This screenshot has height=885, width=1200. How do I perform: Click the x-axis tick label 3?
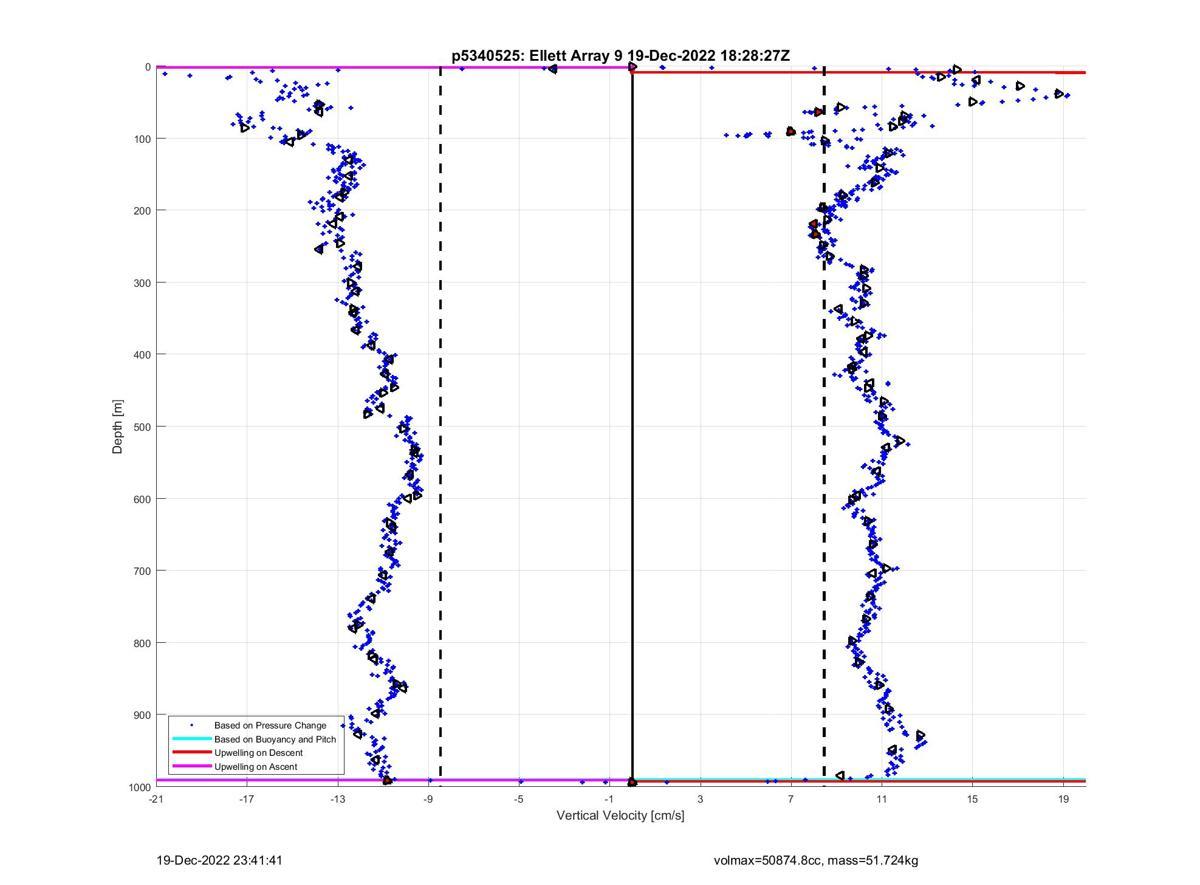tap(700, 799)
